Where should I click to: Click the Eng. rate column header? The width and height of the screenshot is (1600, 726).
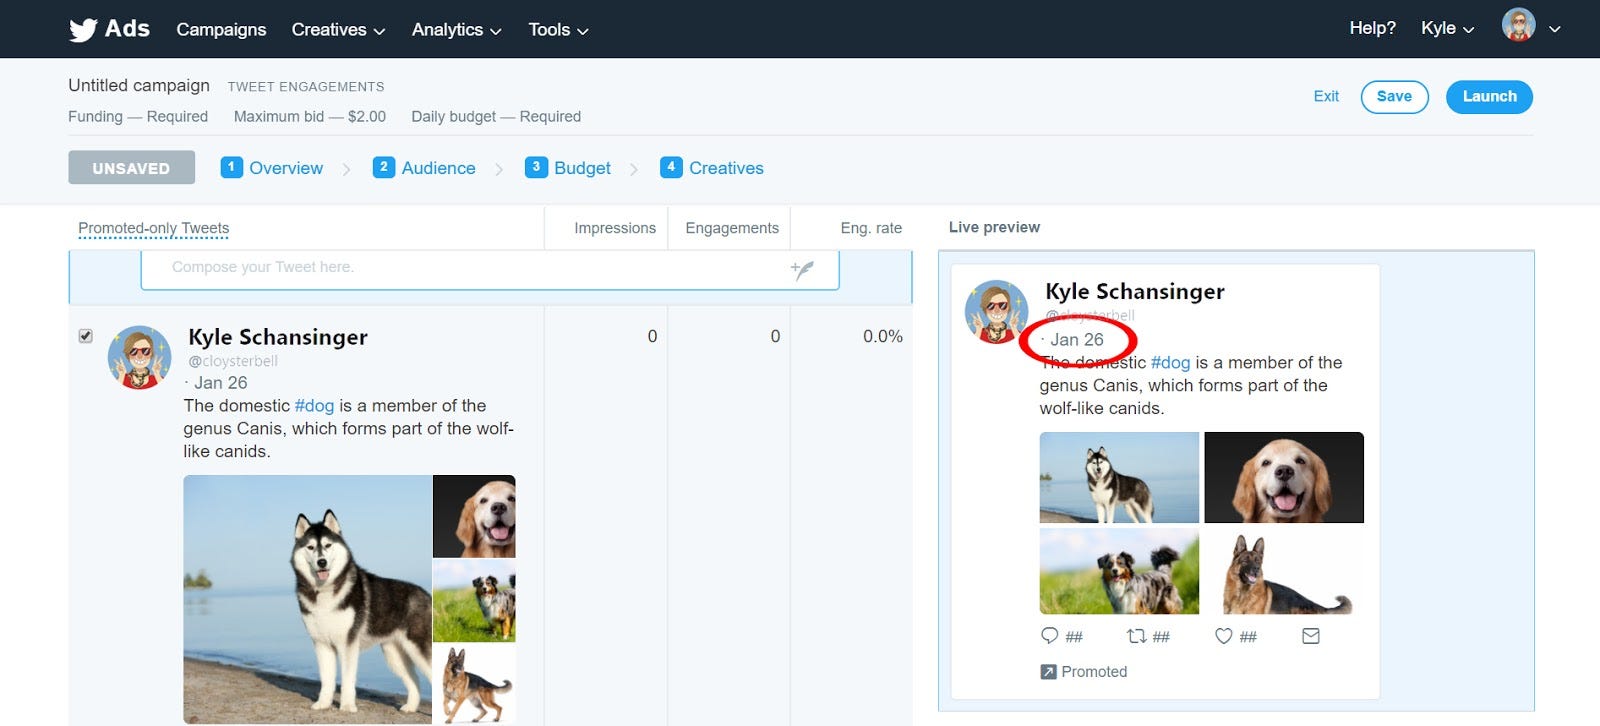871,228
